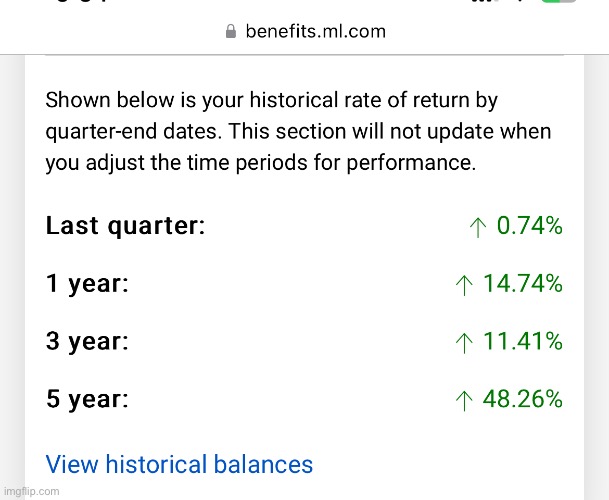Tap the green battery indicator in status bar
609x500 pixels.
[559, 3]
